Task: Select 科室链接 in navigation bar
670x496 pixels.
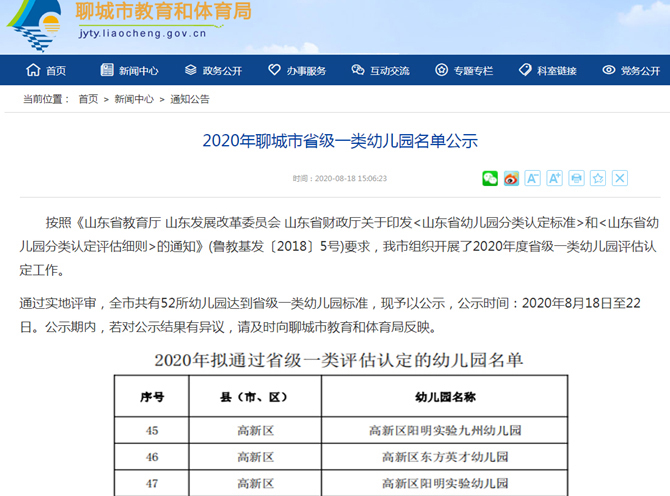Action: click(547, 71)
